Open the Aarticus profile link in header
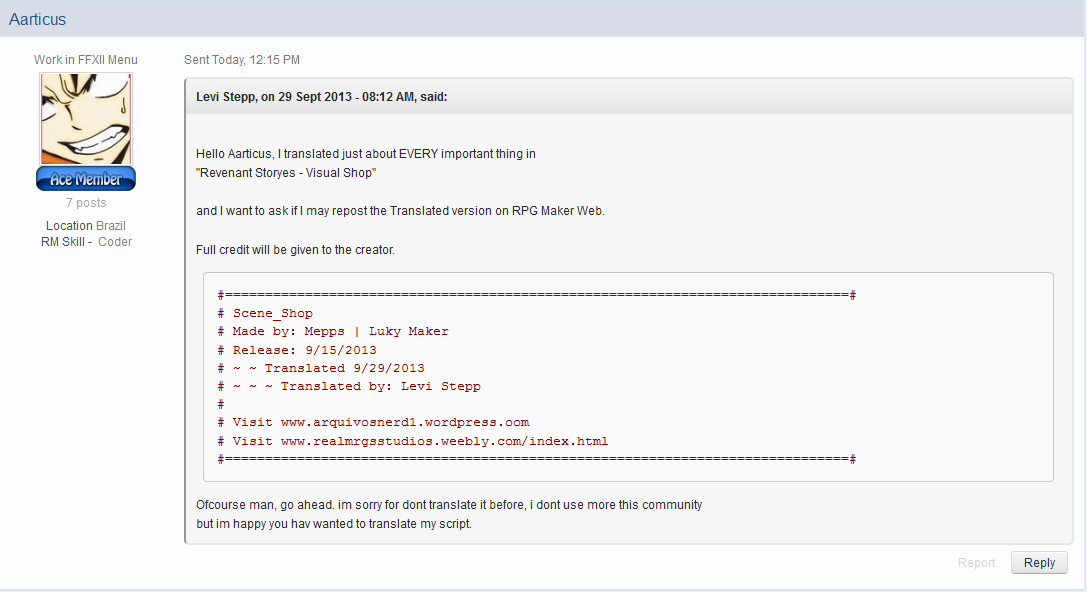 tap(37, 19)
